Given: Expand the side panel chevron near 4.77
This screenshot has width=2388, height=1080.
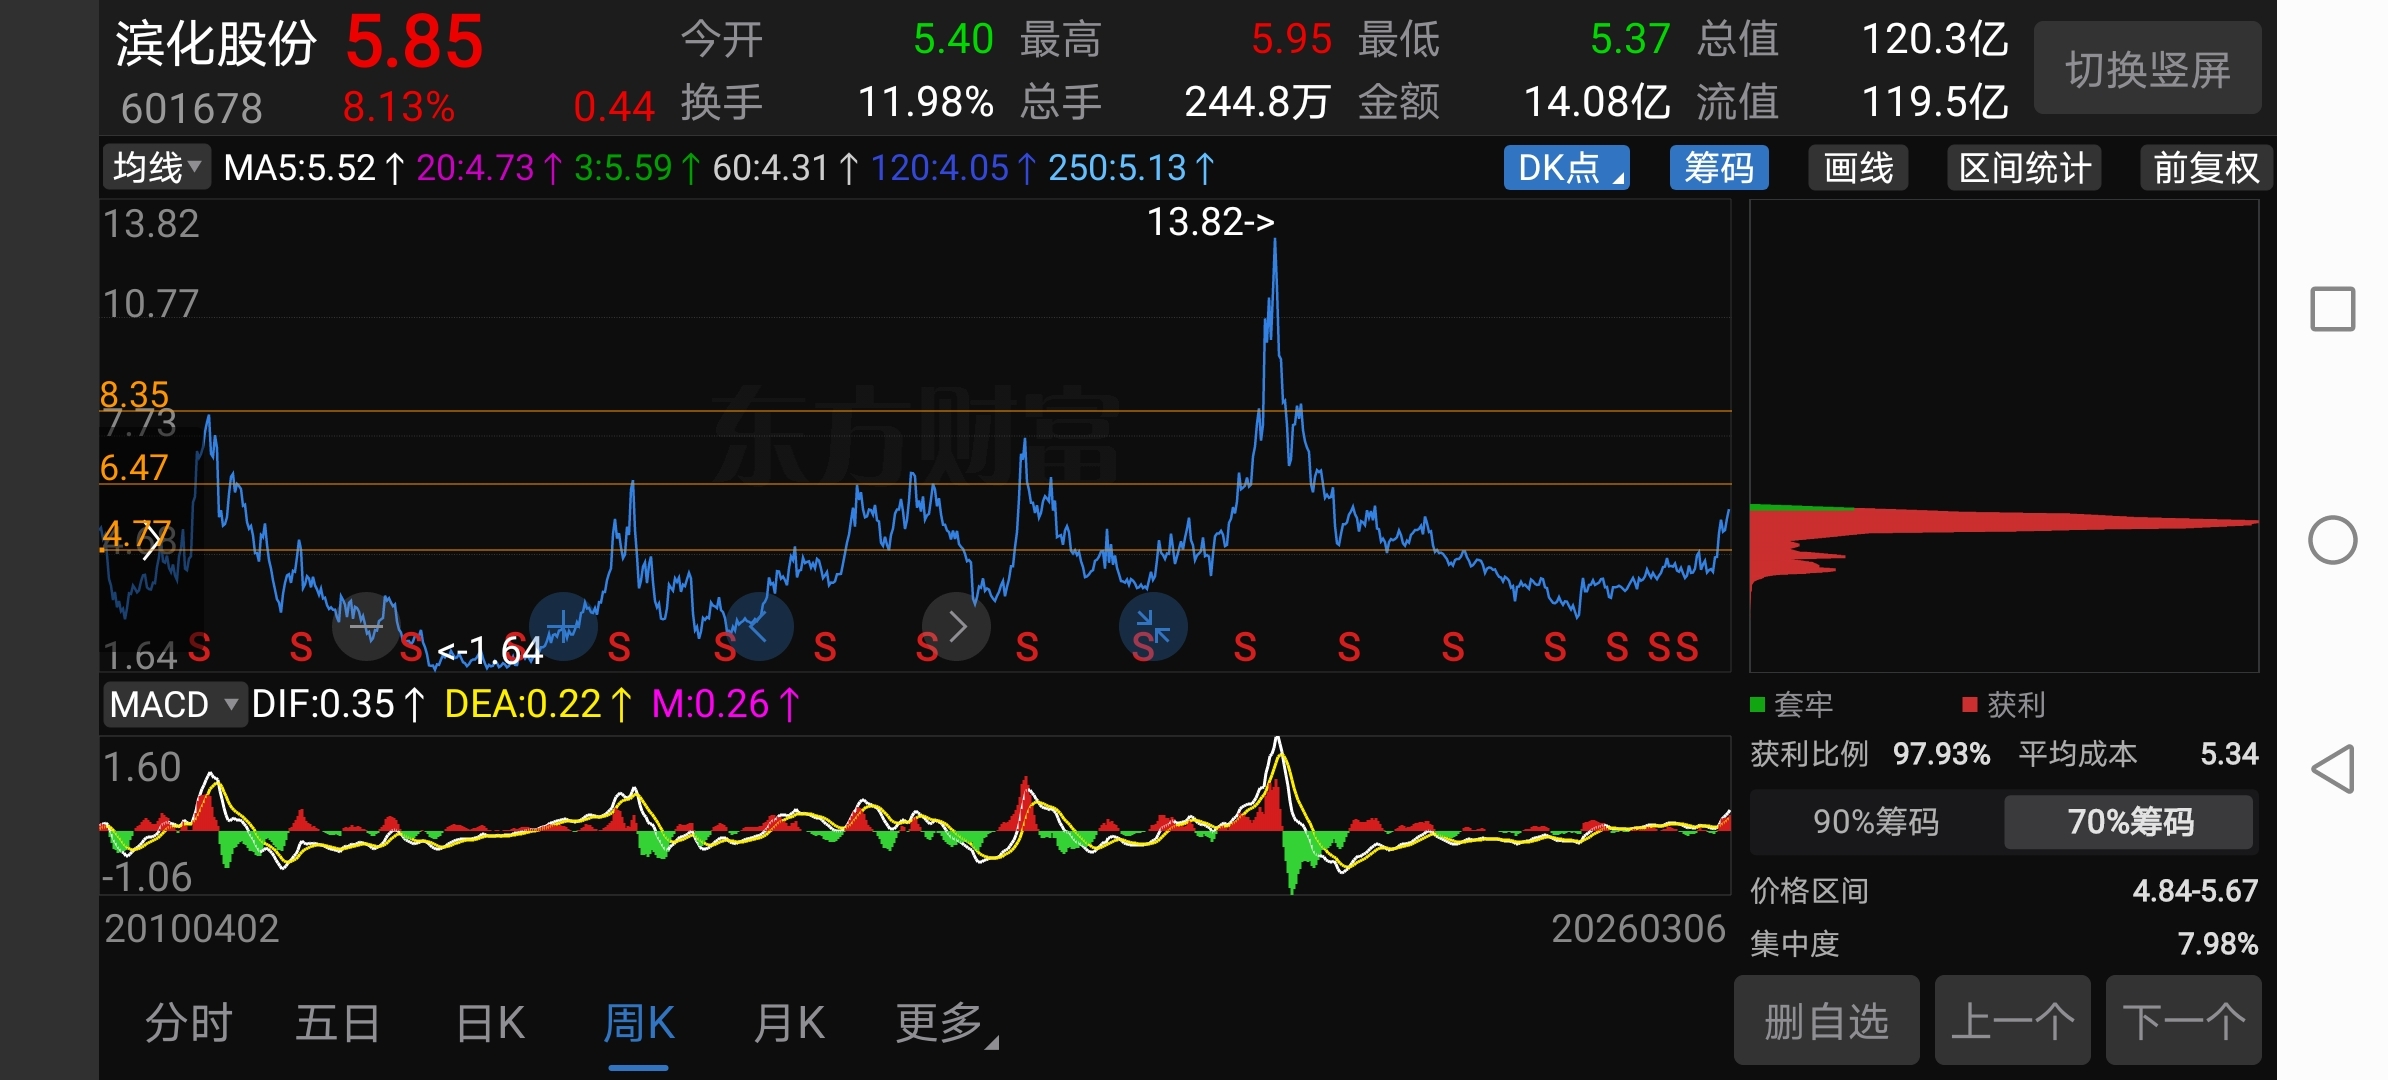Looking at the screenshot, I should pos(152,541).
